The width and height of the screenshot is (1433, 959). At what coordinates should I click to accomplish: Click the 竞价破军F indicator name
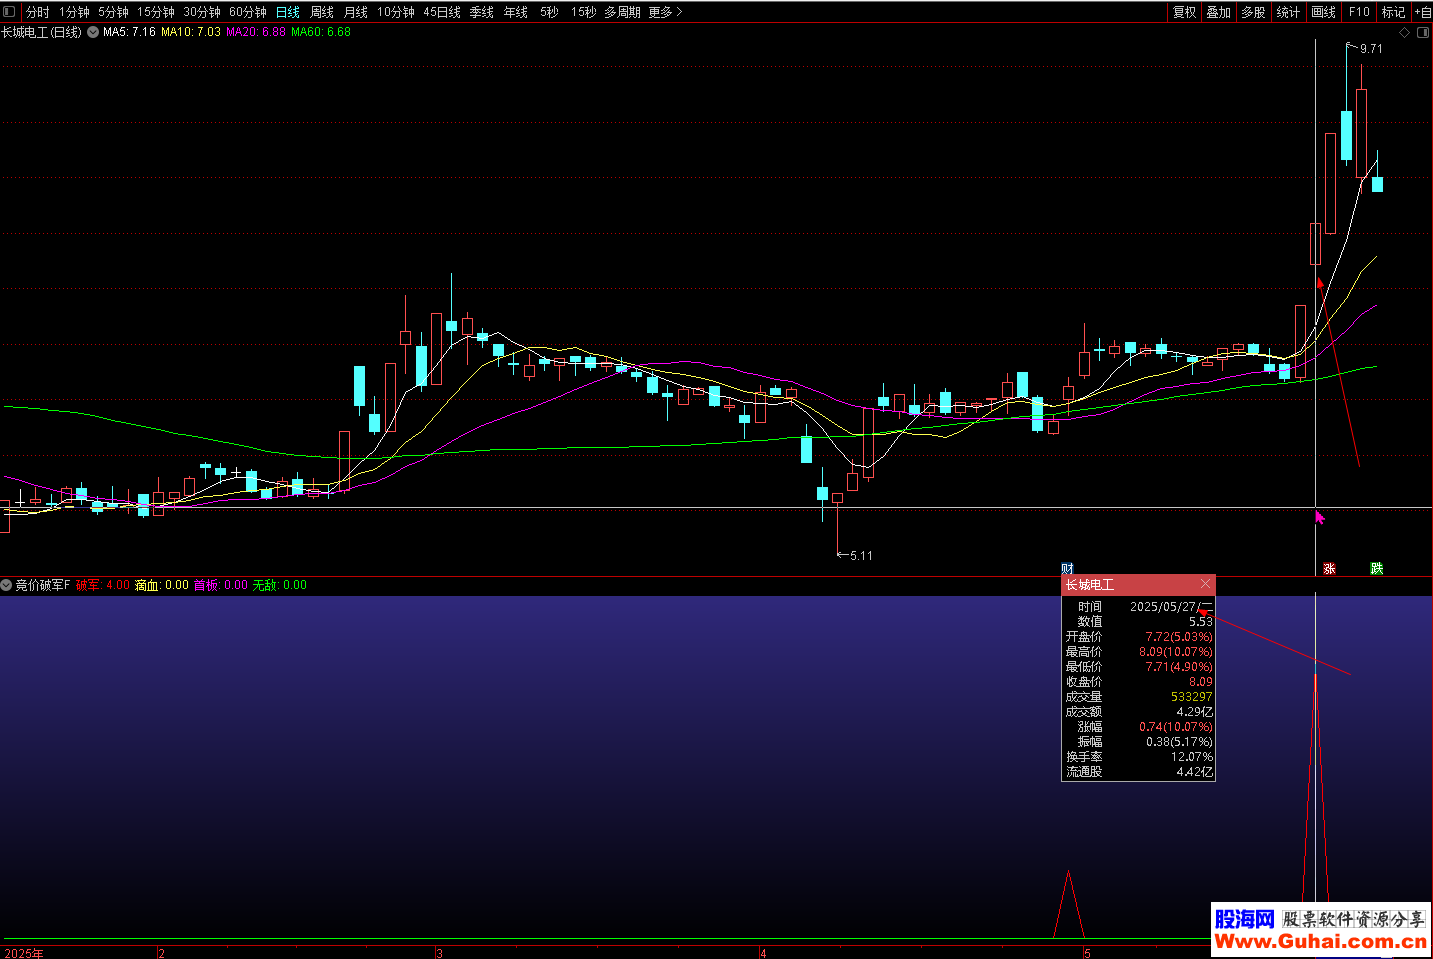coord(42,585)
